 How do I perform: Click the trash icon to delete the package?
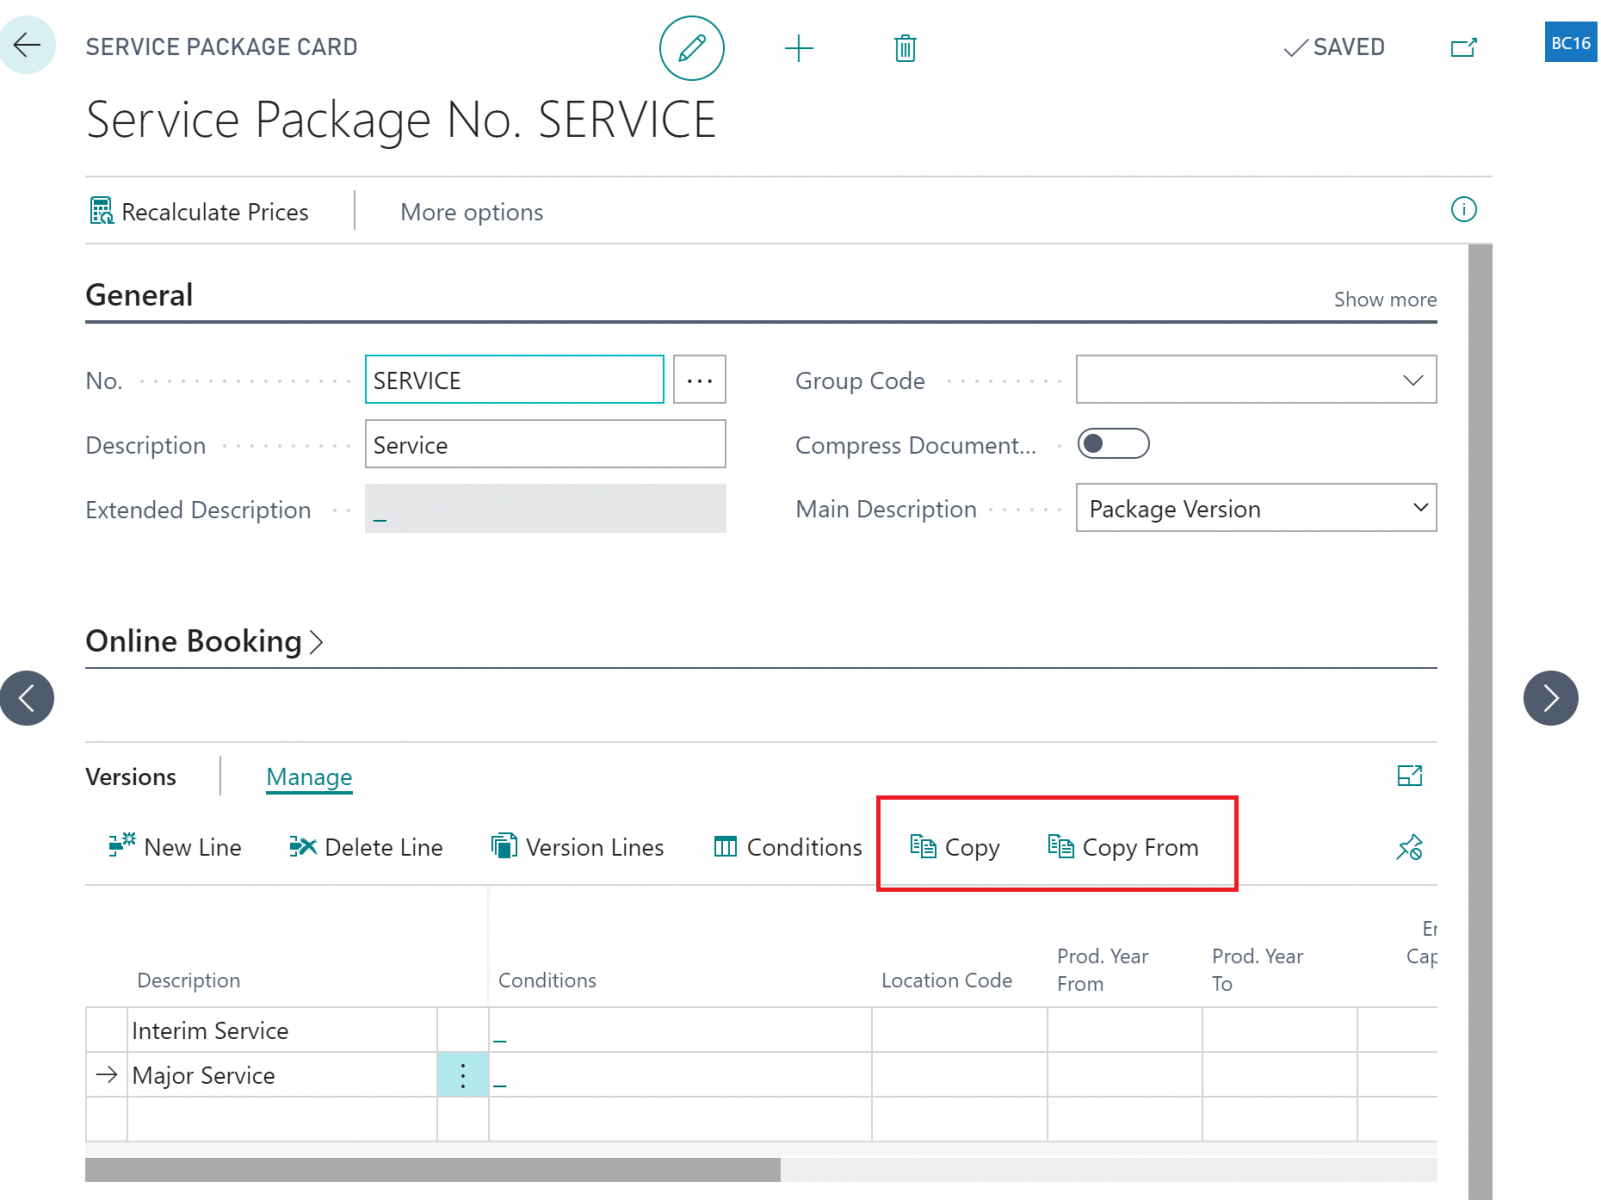coord(904,47)
